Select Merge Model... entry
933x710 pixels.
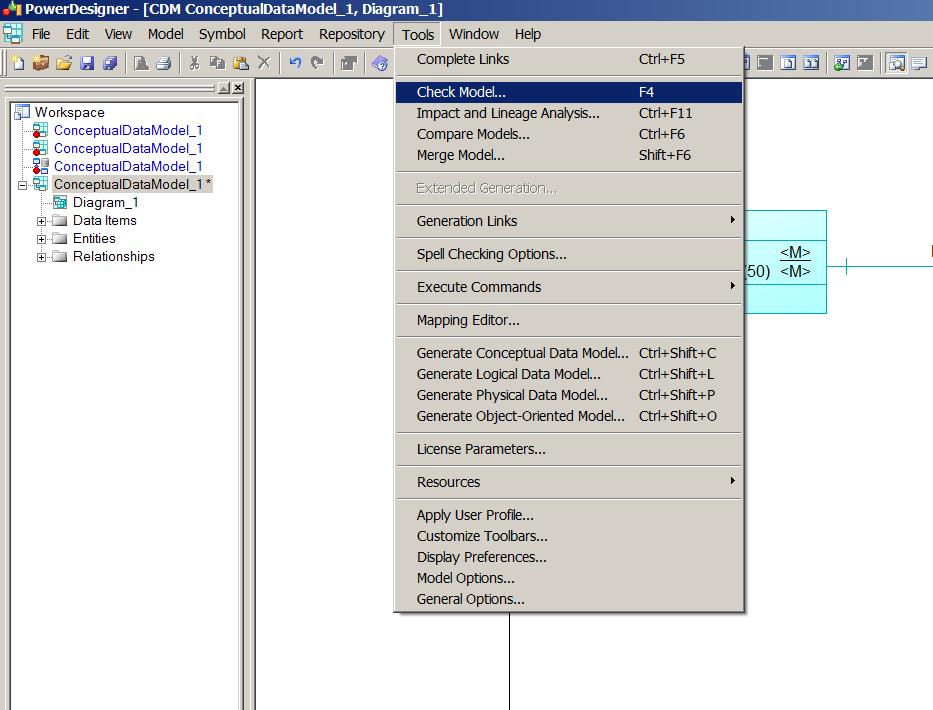pyautogui.click(x=569, y=155)
